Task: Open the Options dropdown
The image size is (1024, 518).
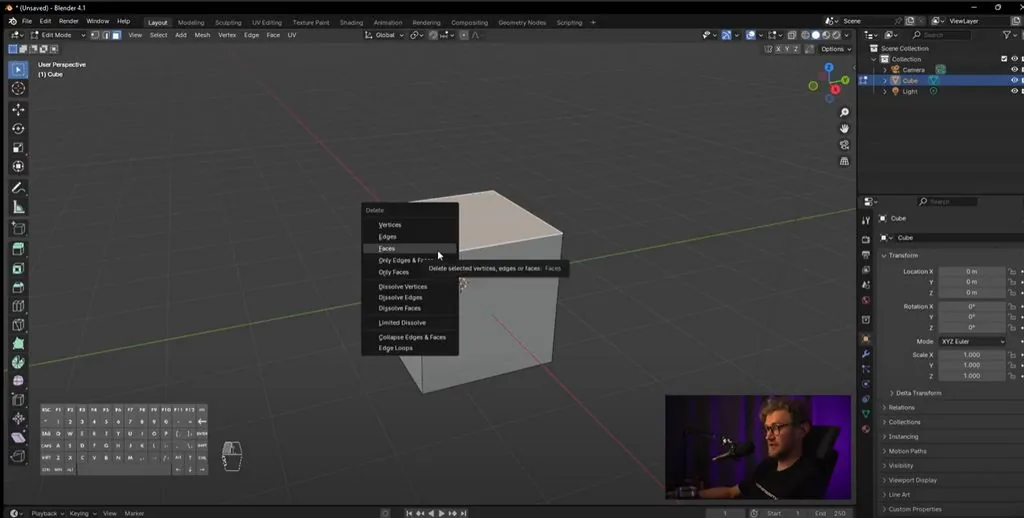Action: point(835,49)
